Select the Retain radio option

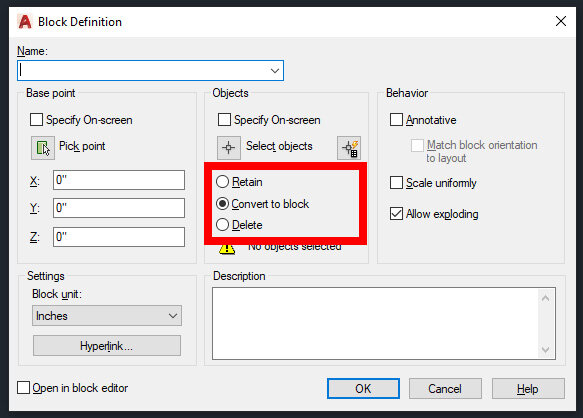click(x=222, y=182)
